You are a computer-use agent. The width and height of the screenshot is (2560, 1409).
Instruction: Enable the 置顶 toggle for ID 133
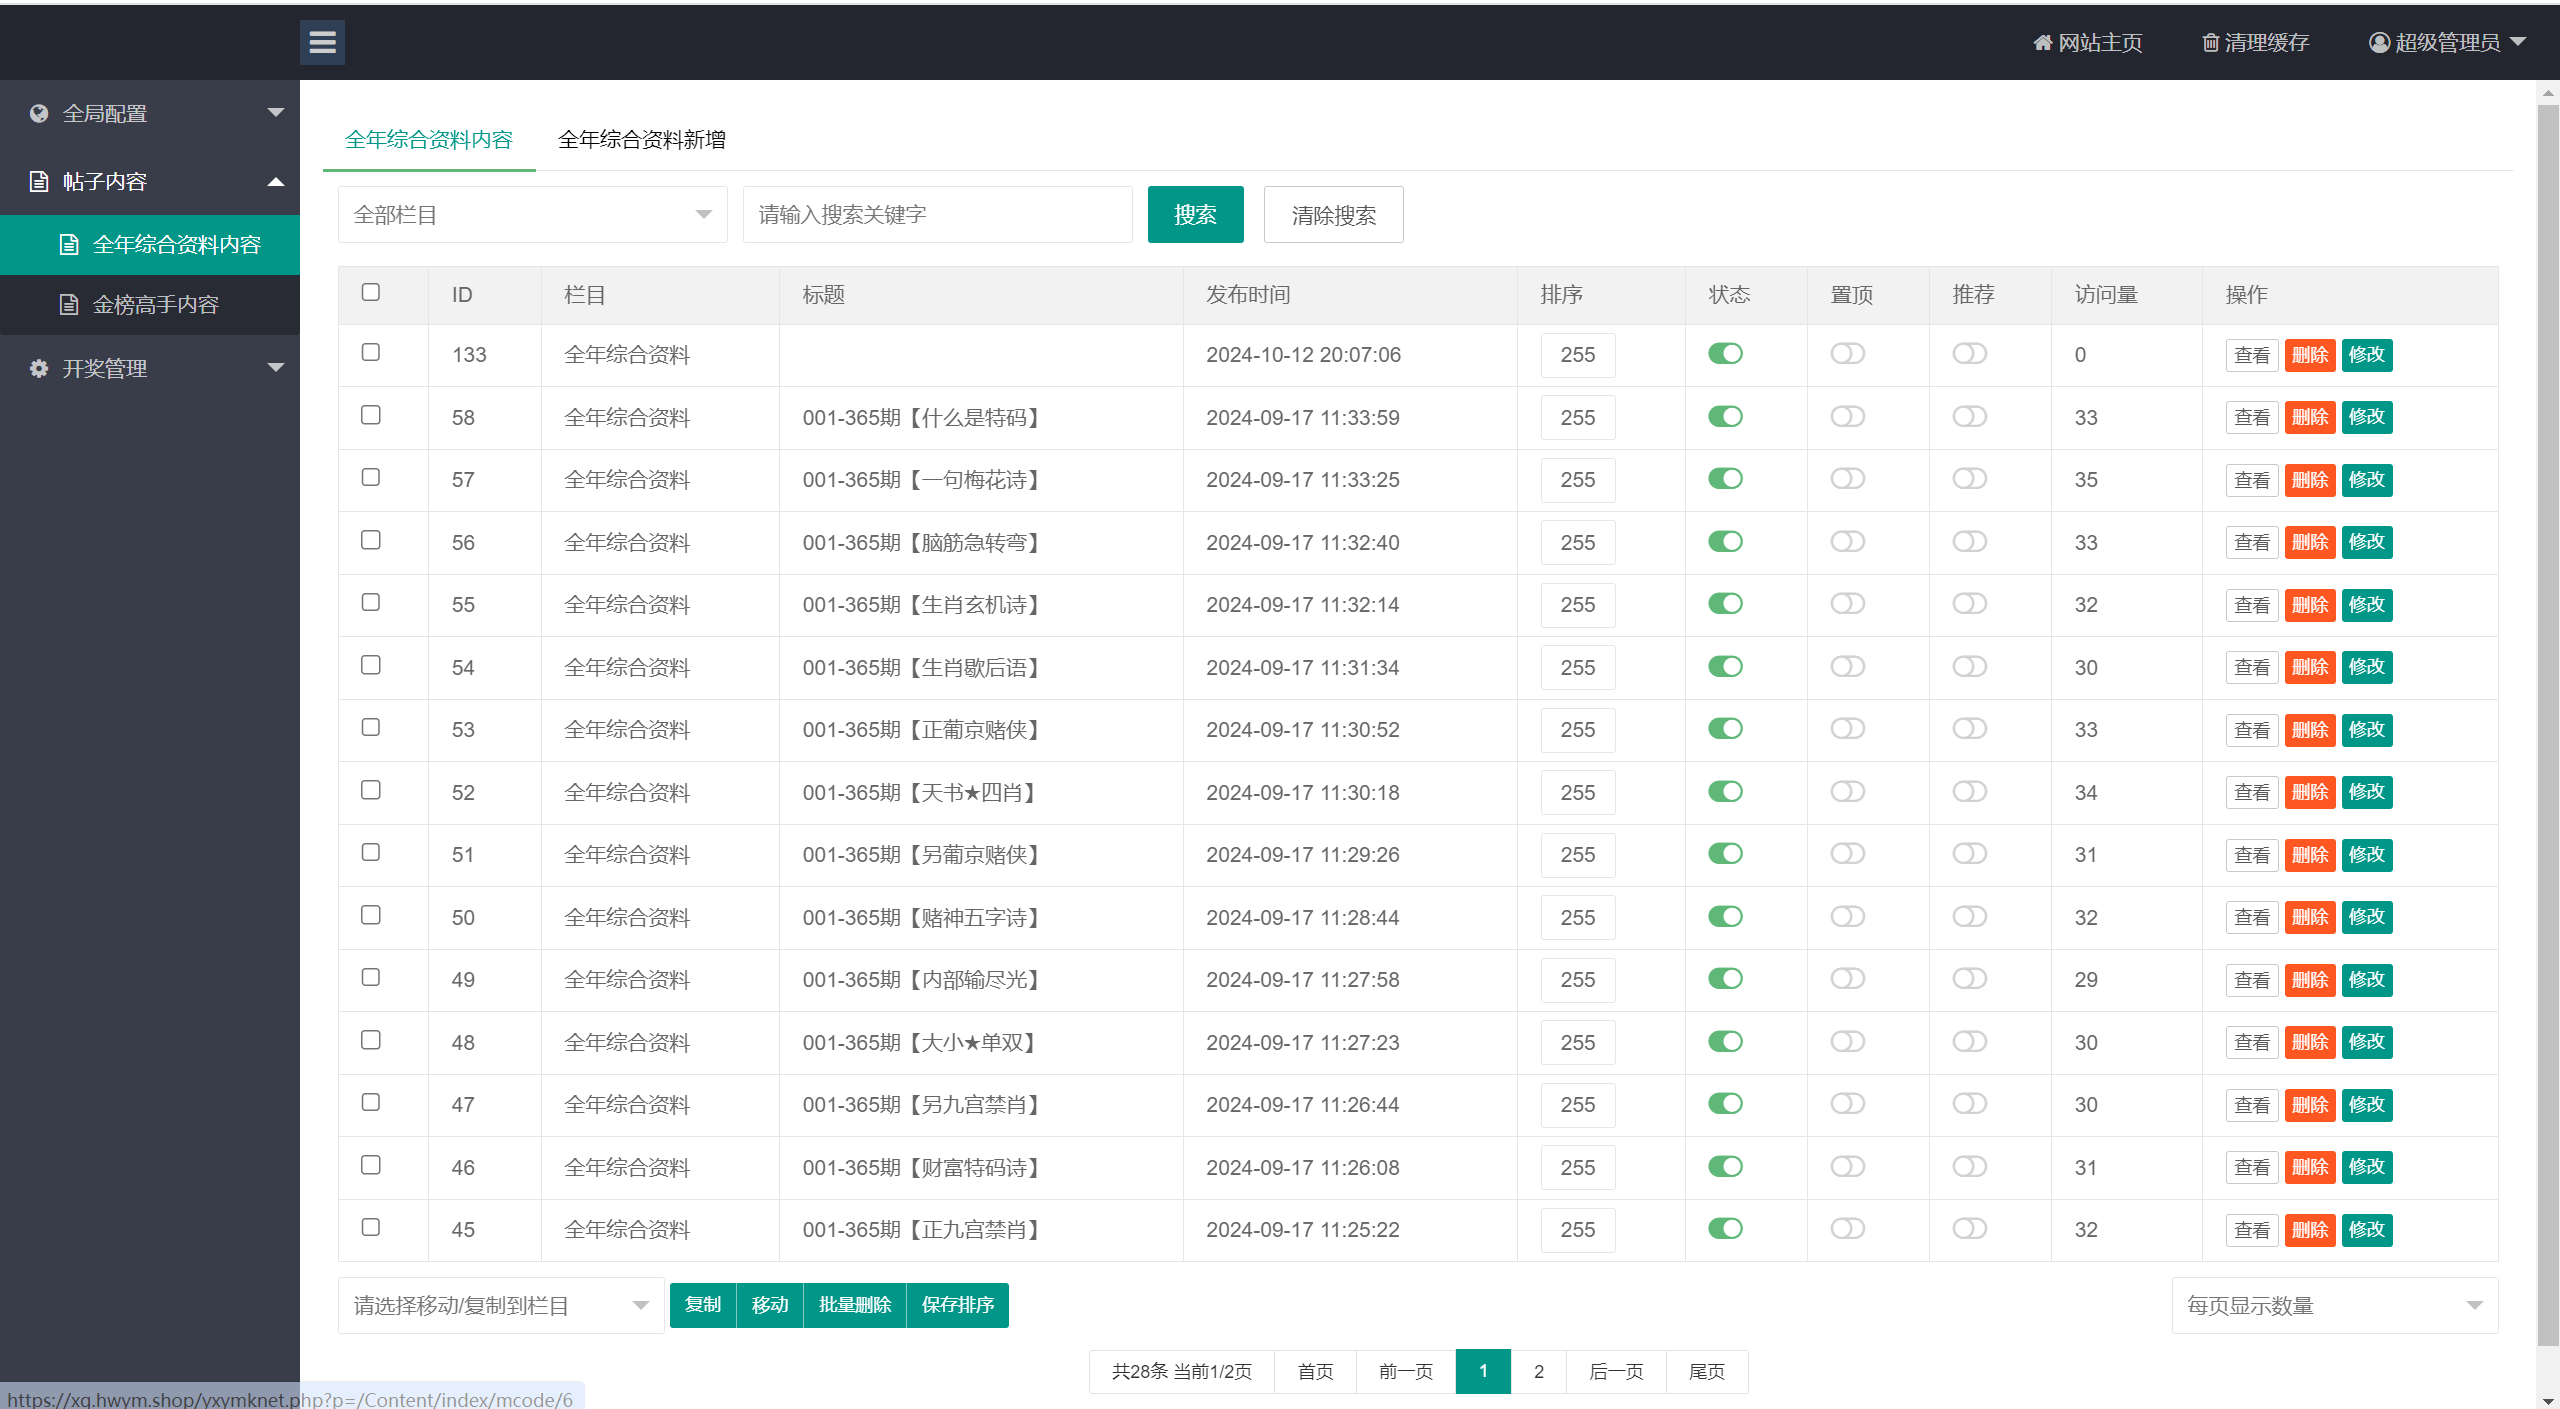click(x=1847, y=354)
